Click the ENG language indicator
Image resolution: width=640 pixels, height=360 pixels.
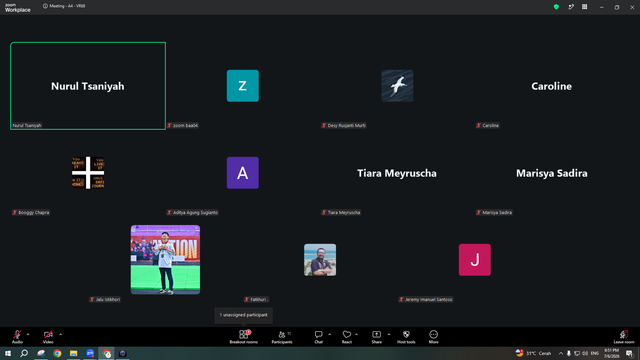595,353
